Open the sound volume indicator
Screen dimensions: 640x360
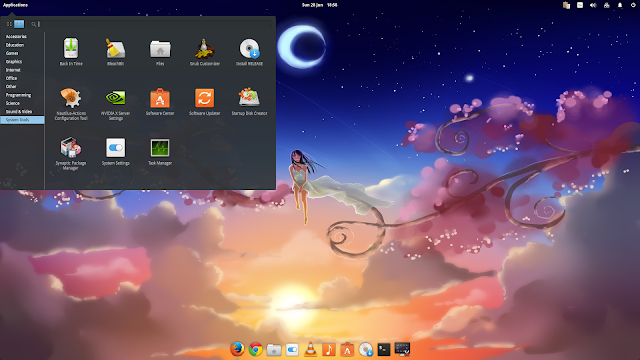593,5
